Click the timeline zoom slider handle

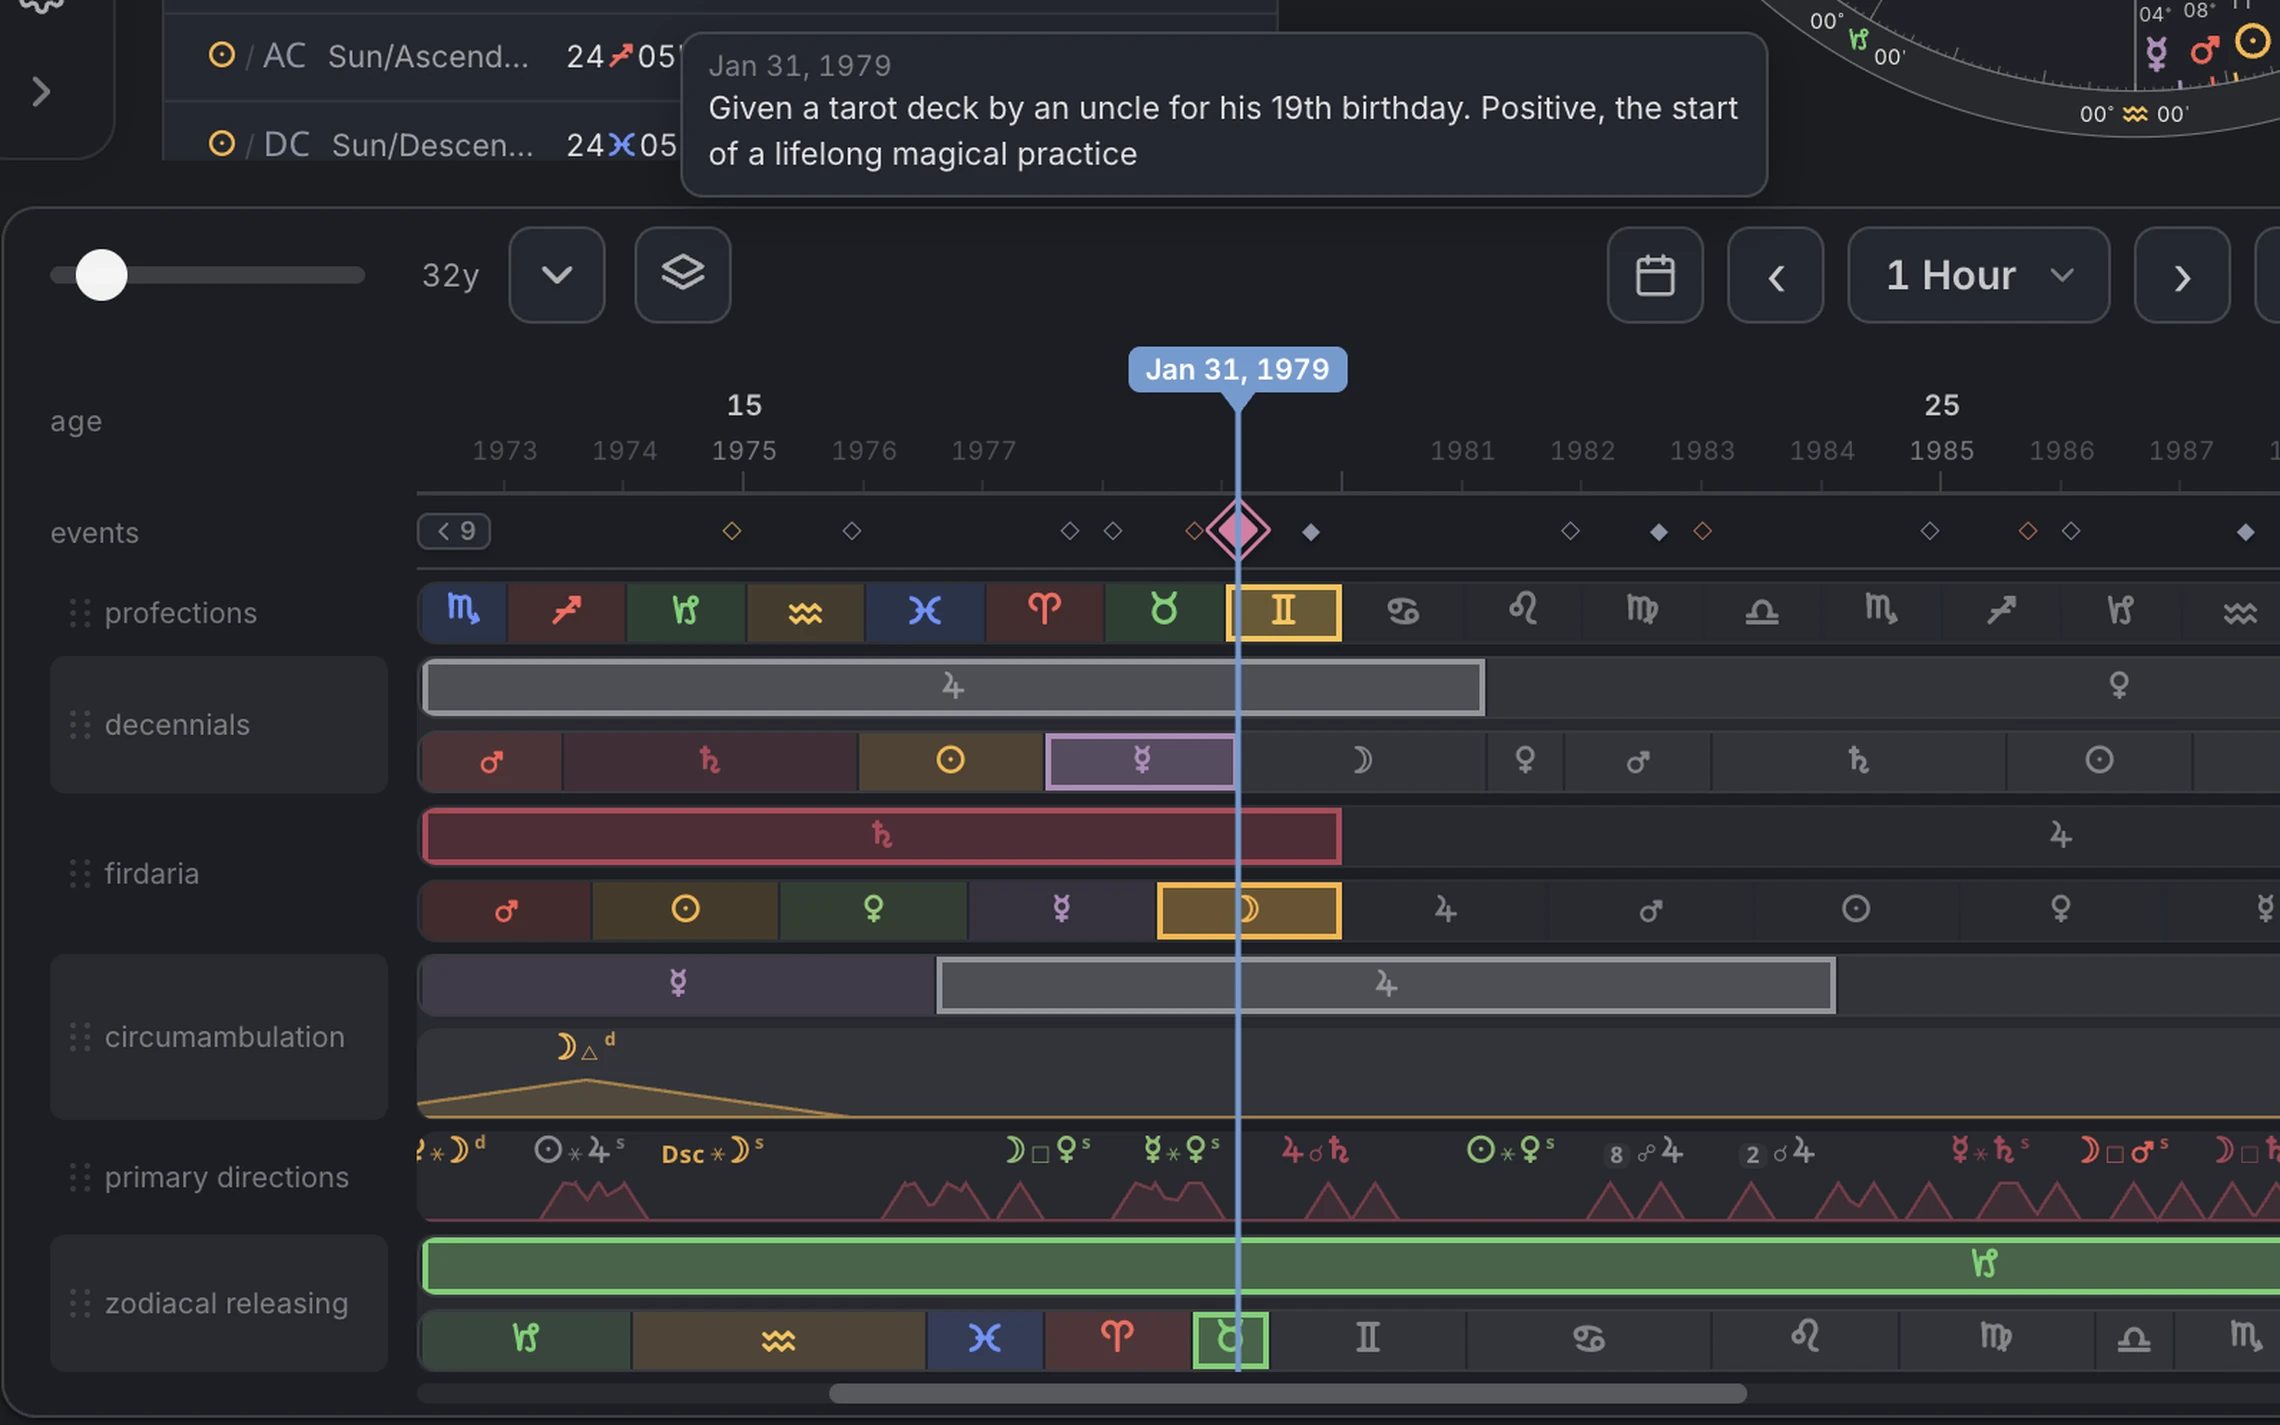click(x=101, y=274)
